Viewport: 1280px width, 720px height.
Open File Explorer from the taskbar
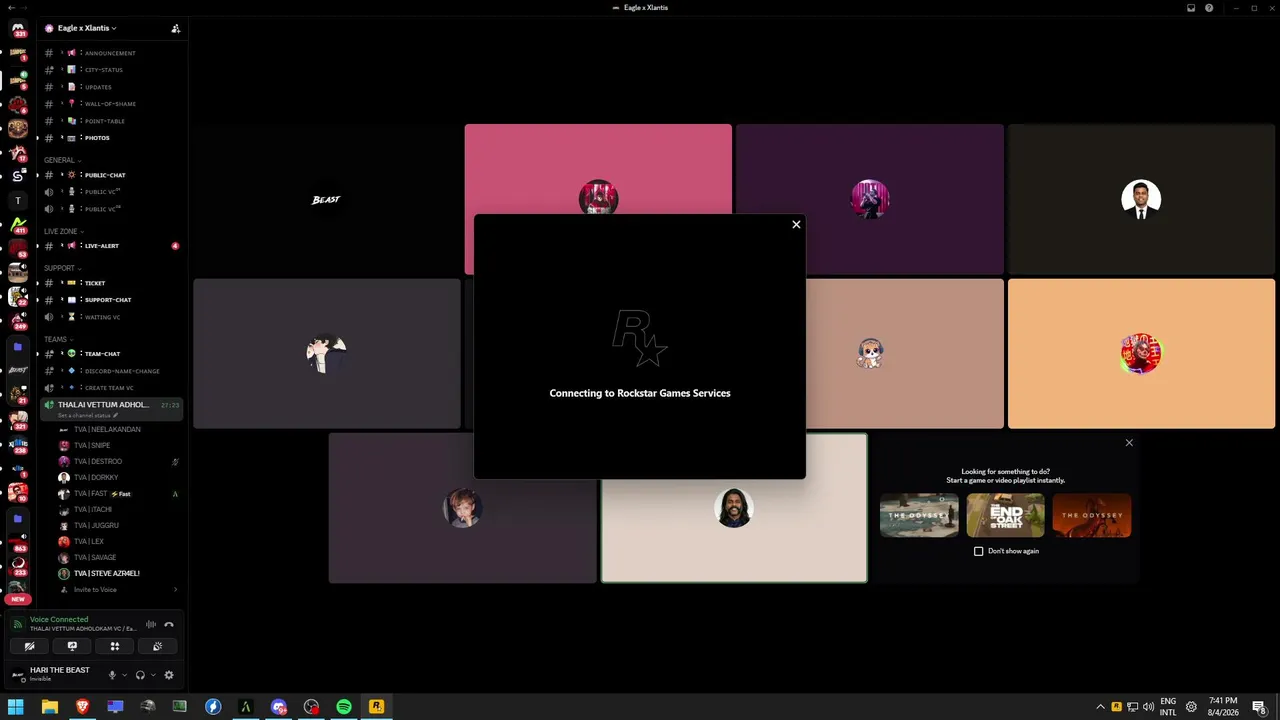[x=49, y=707]
